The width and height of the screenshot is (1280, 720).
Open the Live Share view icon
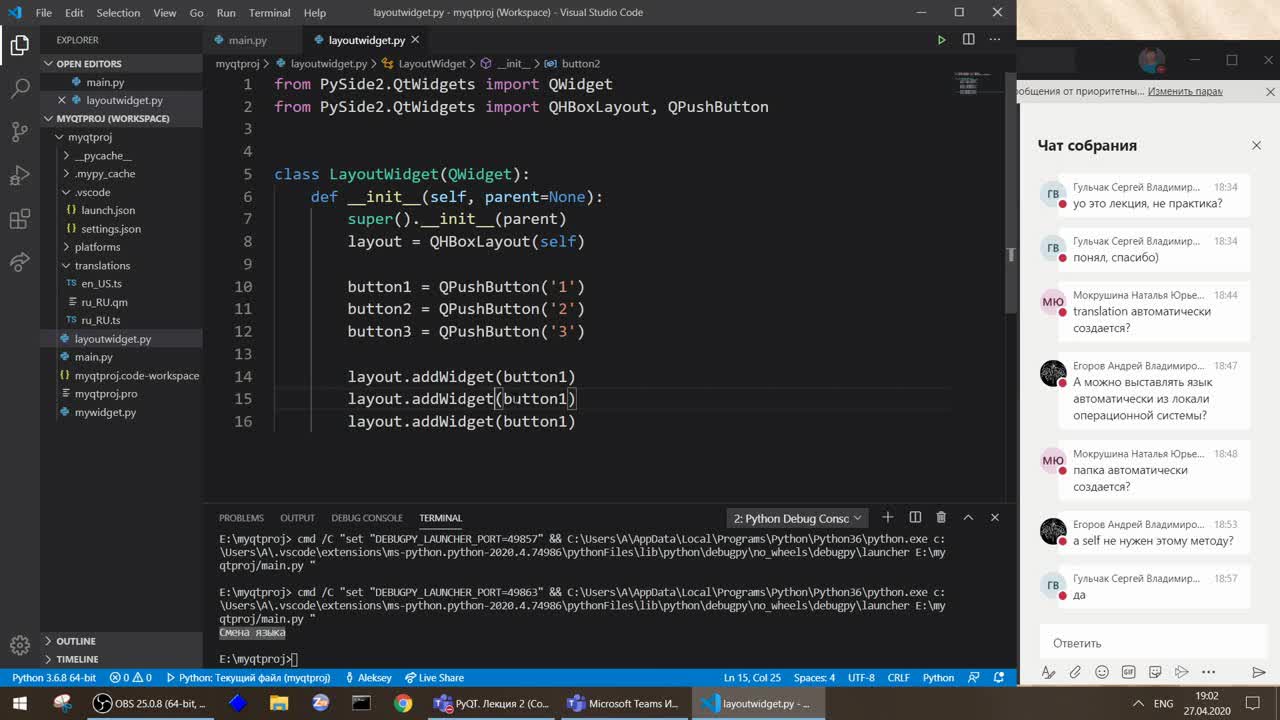[x=19, y=263]
